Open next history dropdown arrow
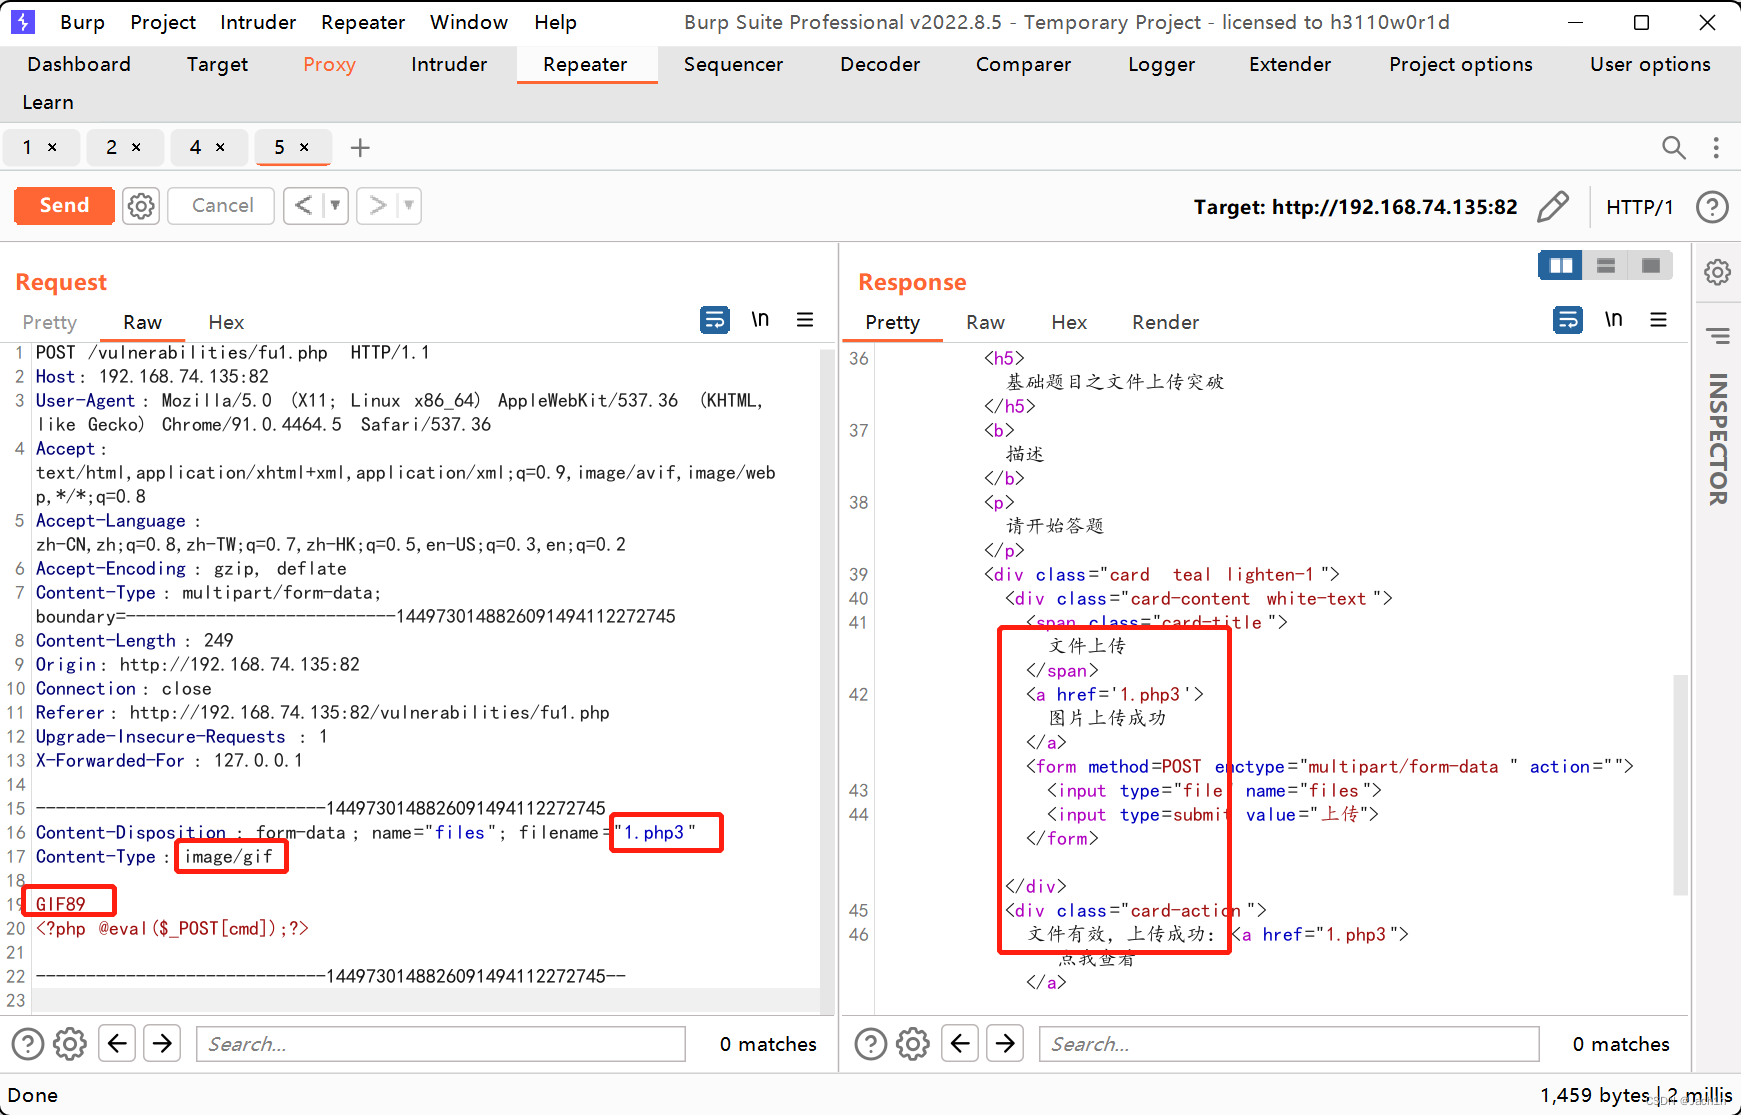The height and width of the screenshot is (1115, 1741). (x=409, y=205)
